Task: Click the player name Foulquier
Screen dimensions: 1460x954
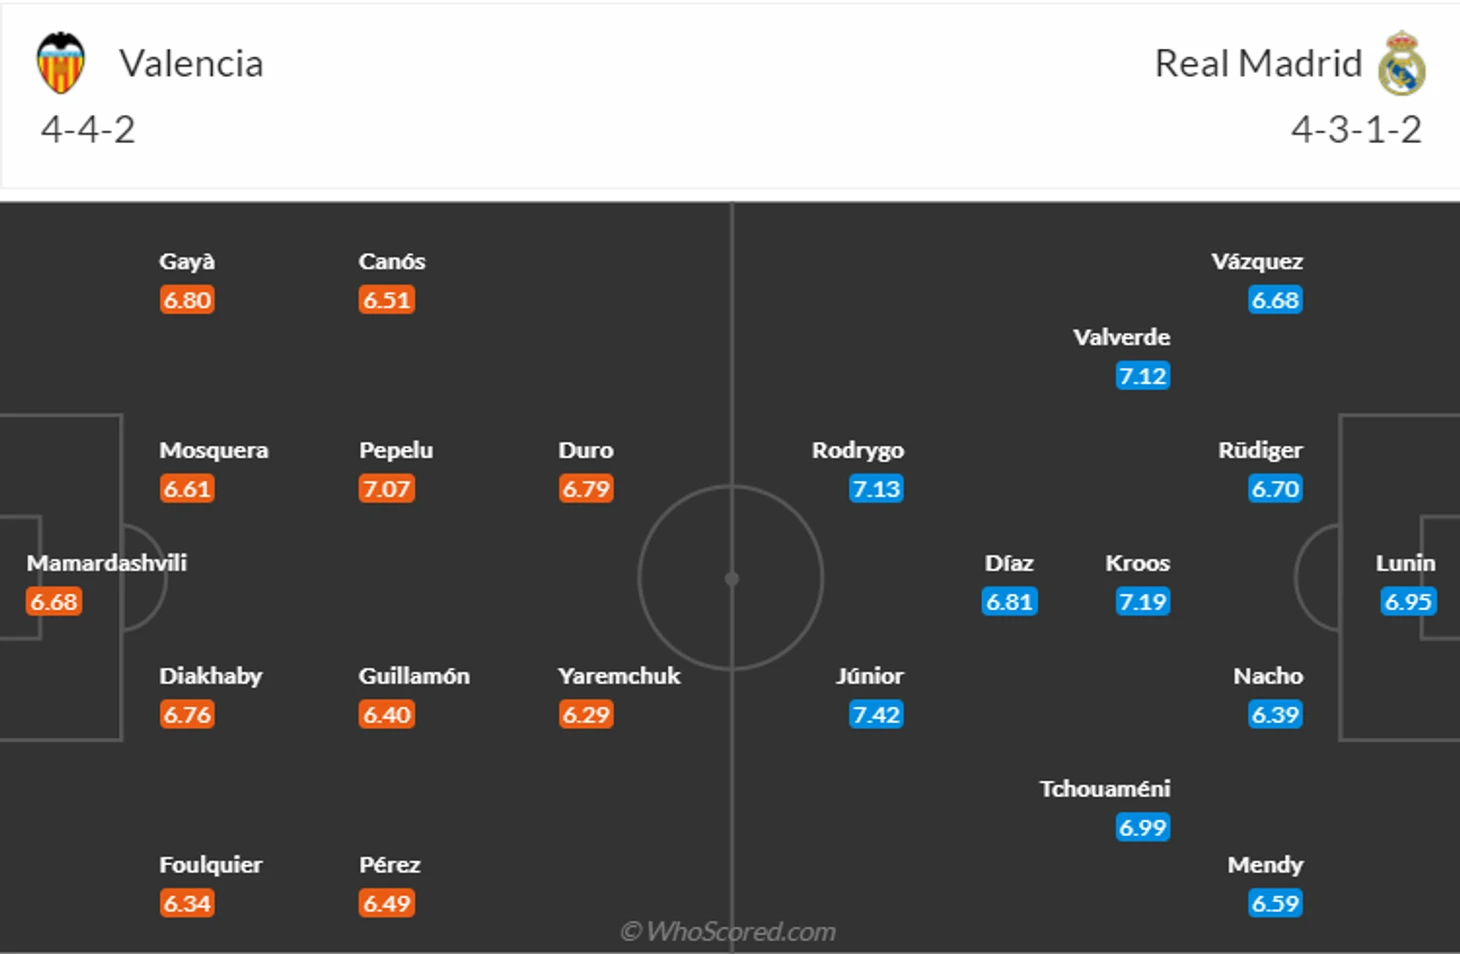Action: coord(210,865)
